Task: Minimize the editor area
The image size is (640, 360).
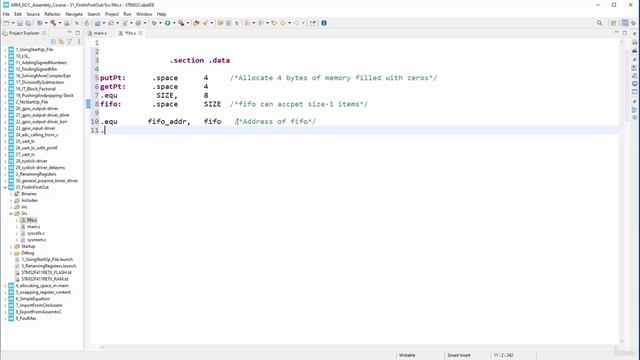Action: (x=617, y=33)
